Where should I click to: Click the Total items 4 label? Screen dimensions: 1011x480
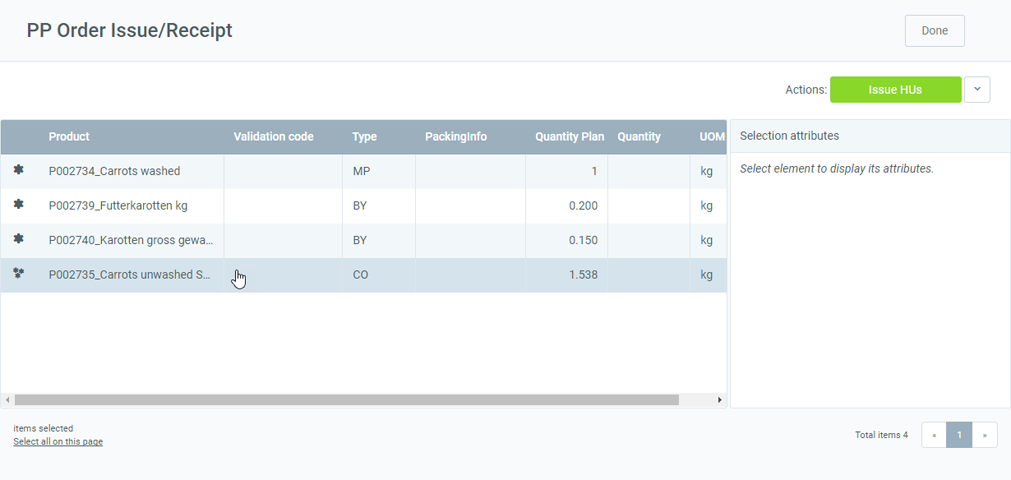(x=881, y=435)
